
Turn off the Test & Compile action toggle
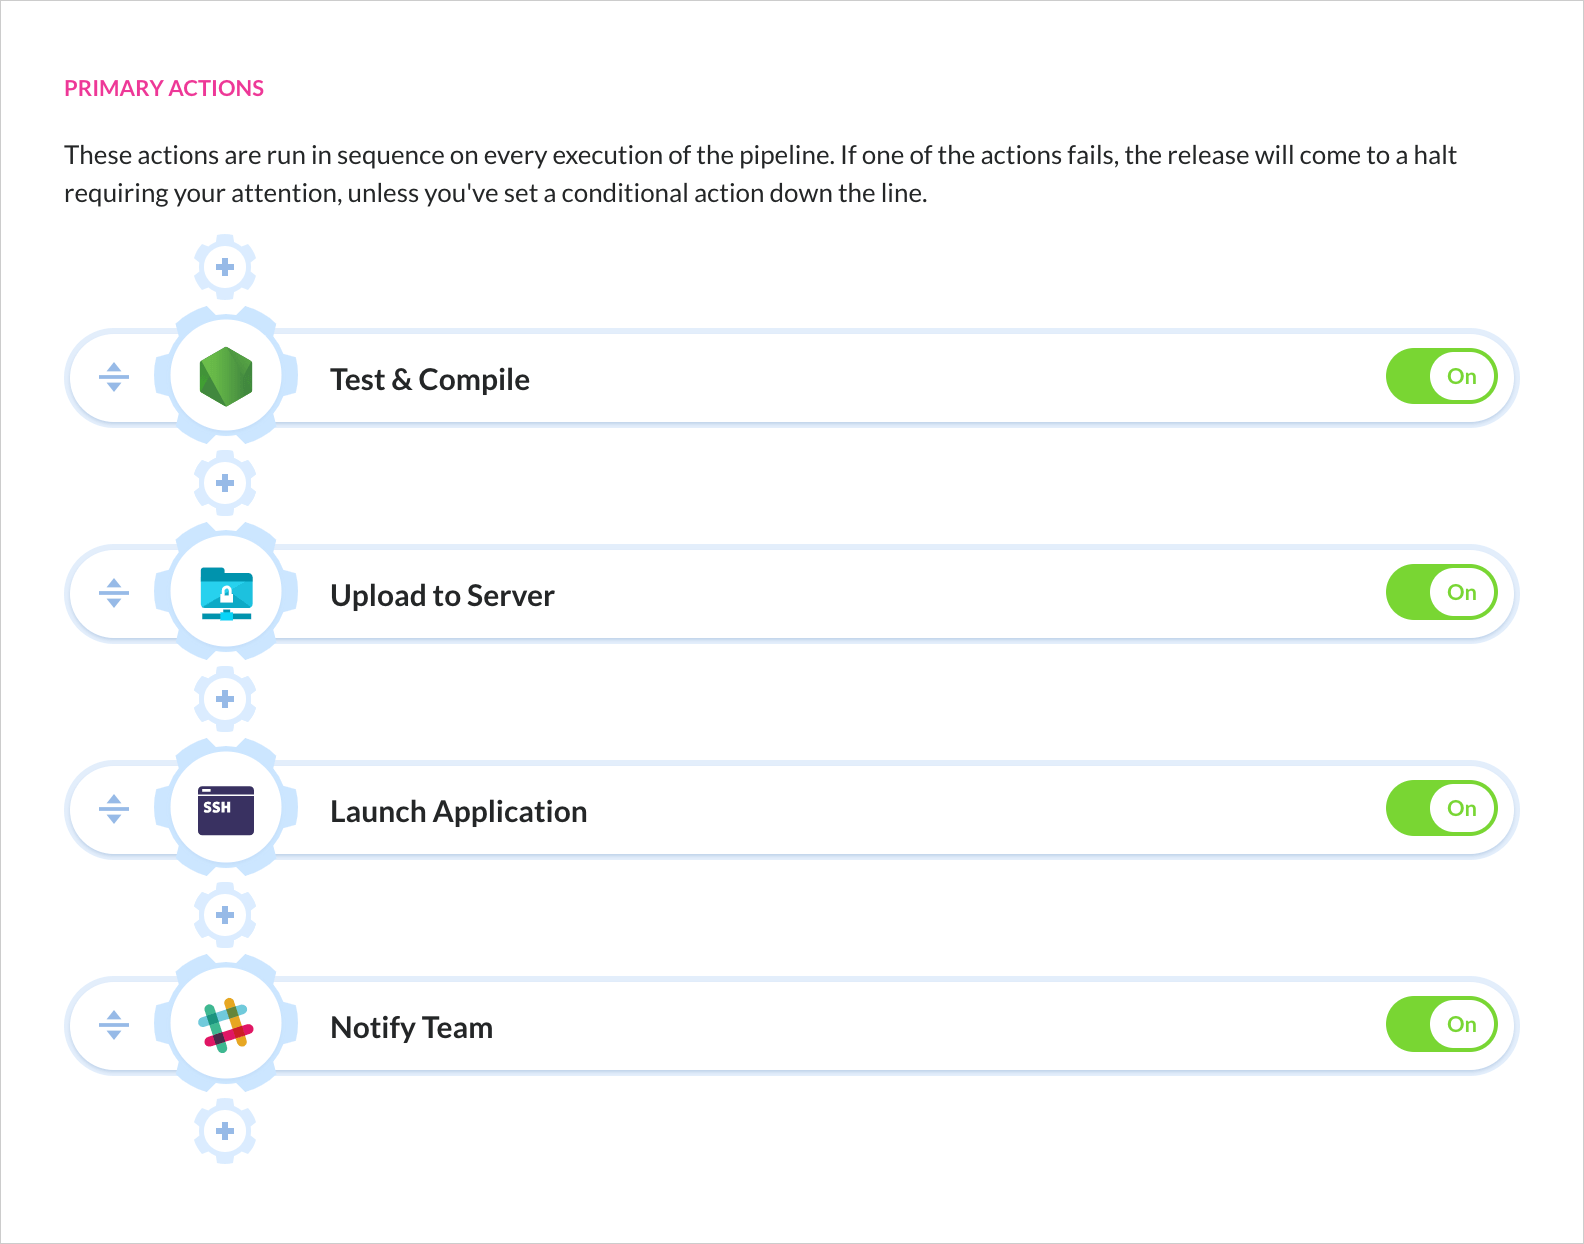point(1441,377)
